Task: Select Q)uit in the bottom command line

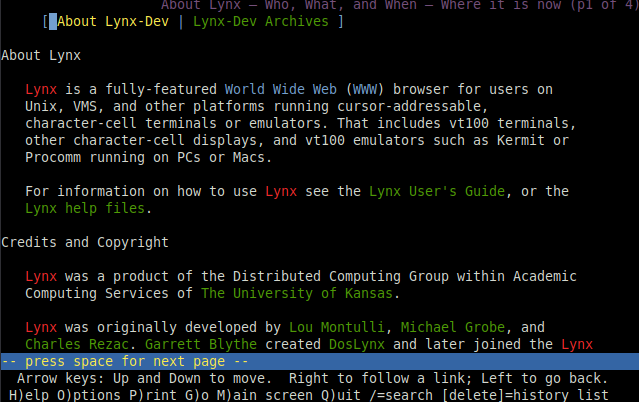Action: click(x=341, y=395)
